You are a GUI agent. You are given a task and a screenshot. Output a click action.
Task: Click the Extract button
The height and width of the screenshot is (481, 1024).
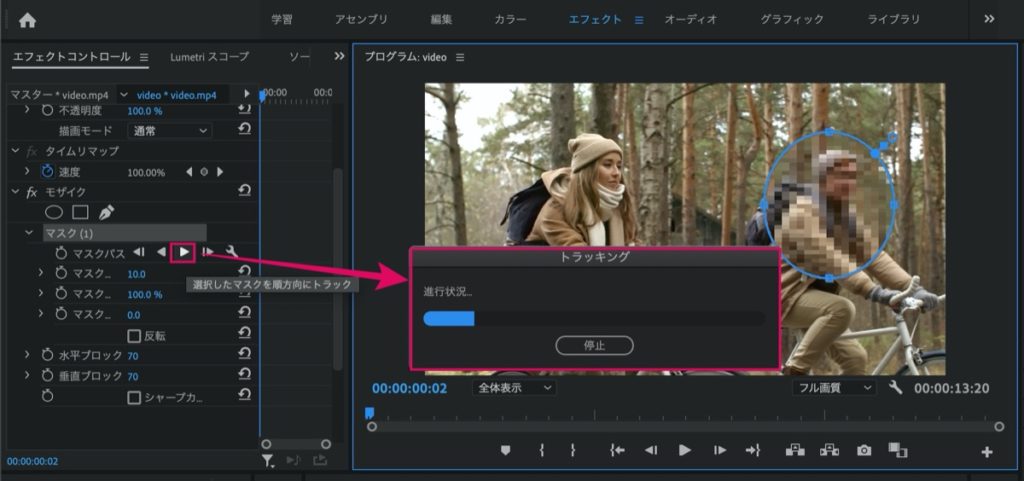pyautogui.click(x=830, y=450)
